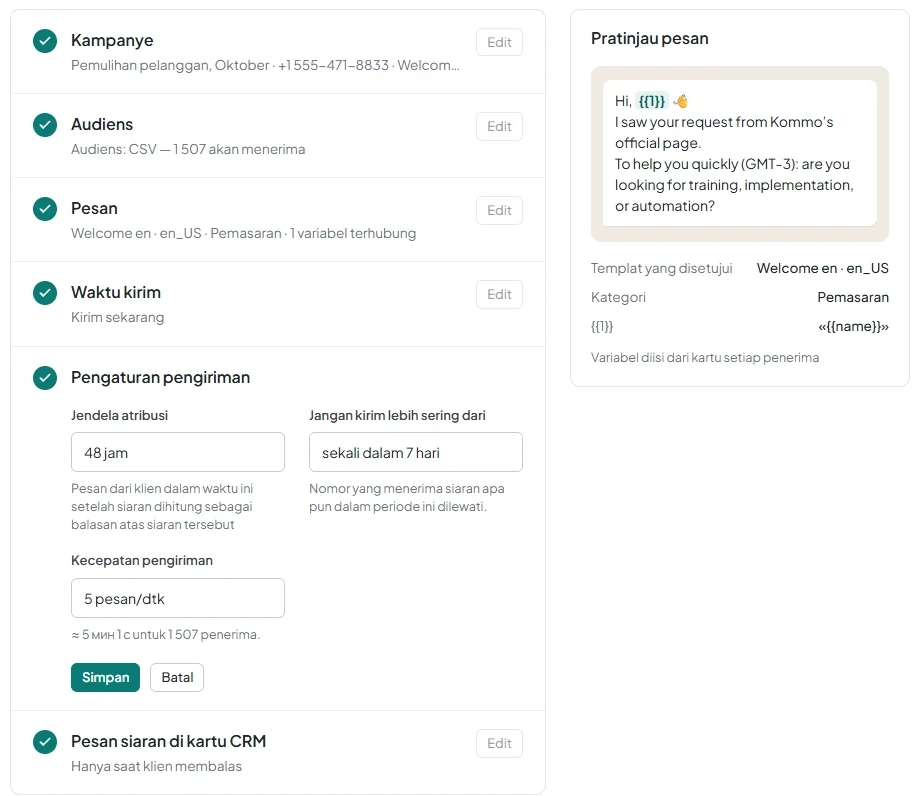
Task: Click the Pesan siaran di kartu CRM checkmark
Action: pos(45,742)
